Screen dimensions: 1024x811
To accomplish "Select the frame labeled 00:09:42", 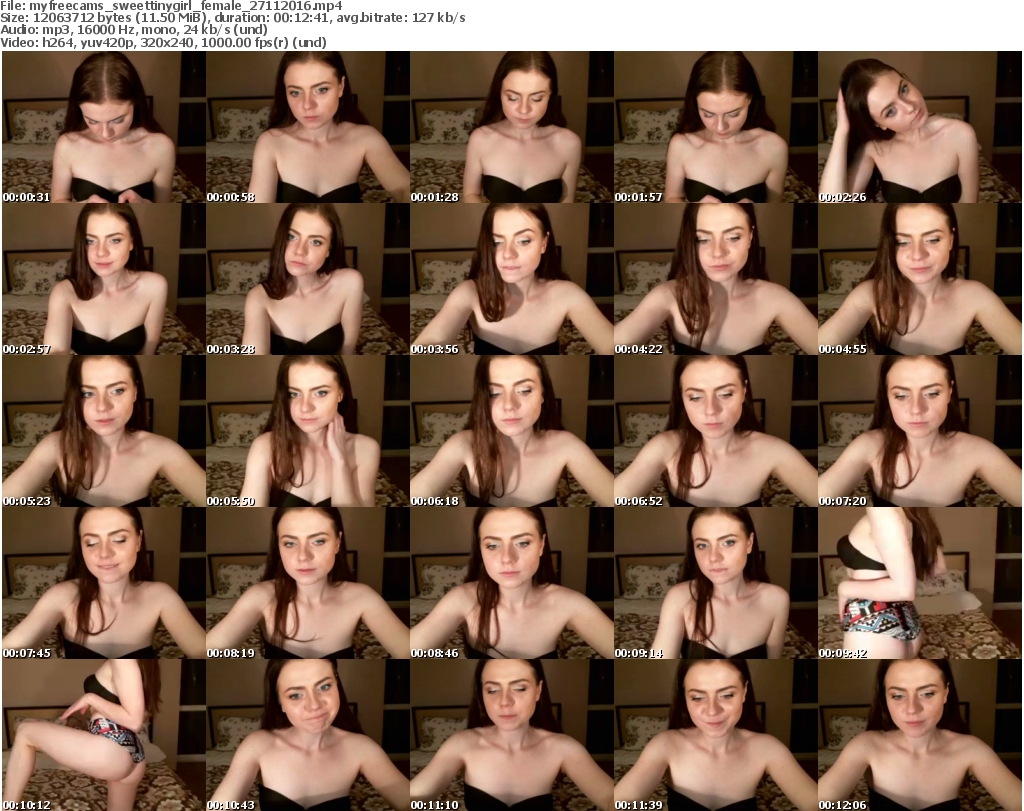I will click(x=919, y=583).
